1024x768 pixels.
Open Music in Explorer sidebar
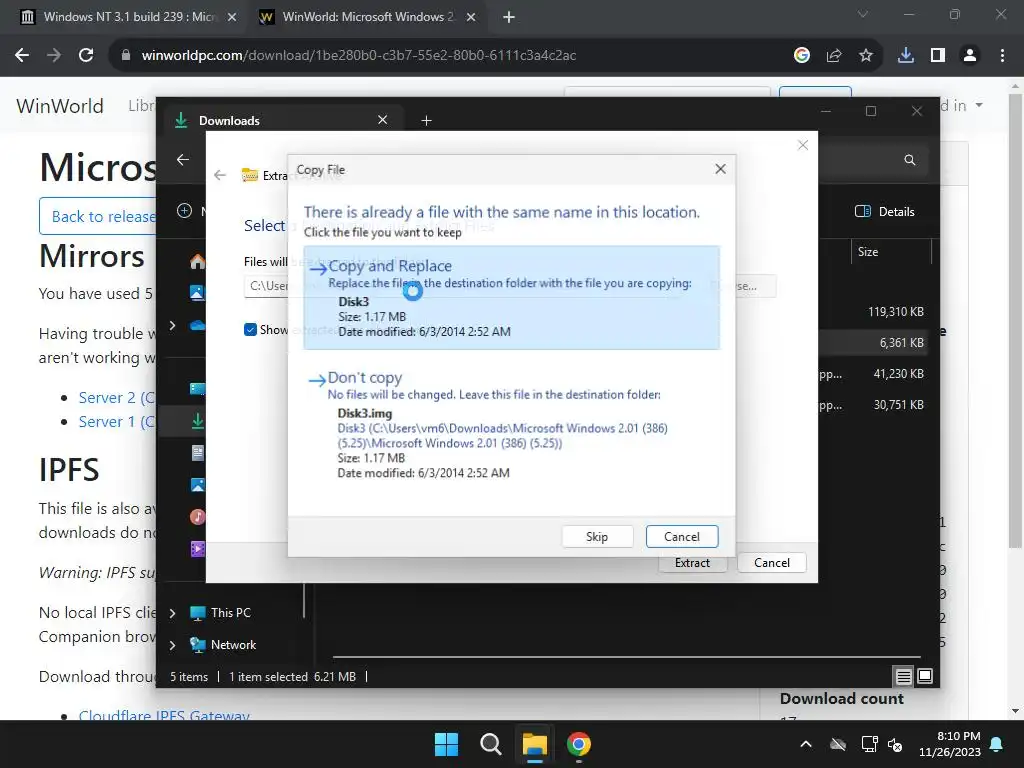click(x=197, y=517)
